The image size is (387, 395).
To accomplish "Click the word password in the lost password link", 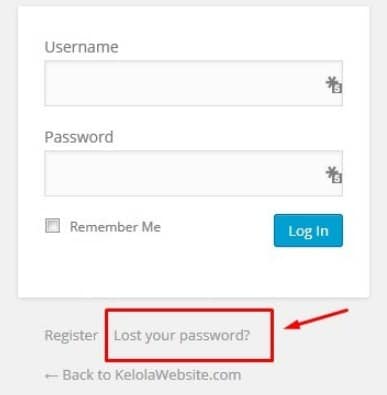I will click(x=215, y=336).
